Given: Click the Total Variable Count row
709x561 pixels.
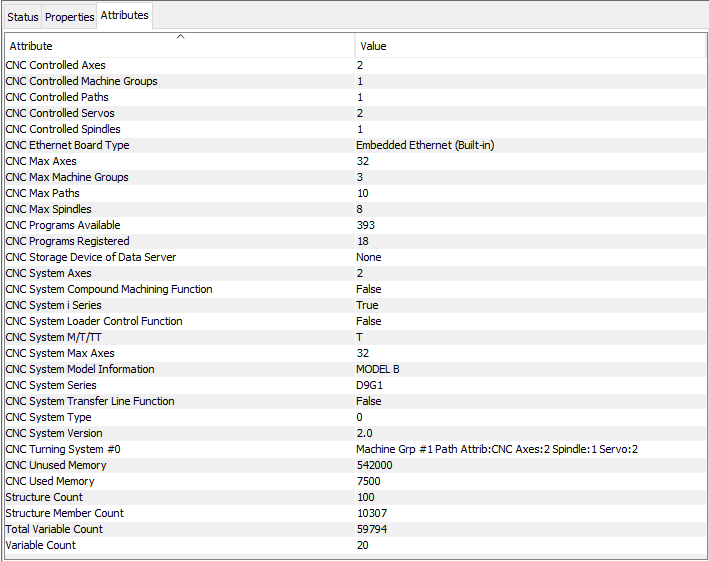Looking at the screenshot, I should click(x=54, y=529).
